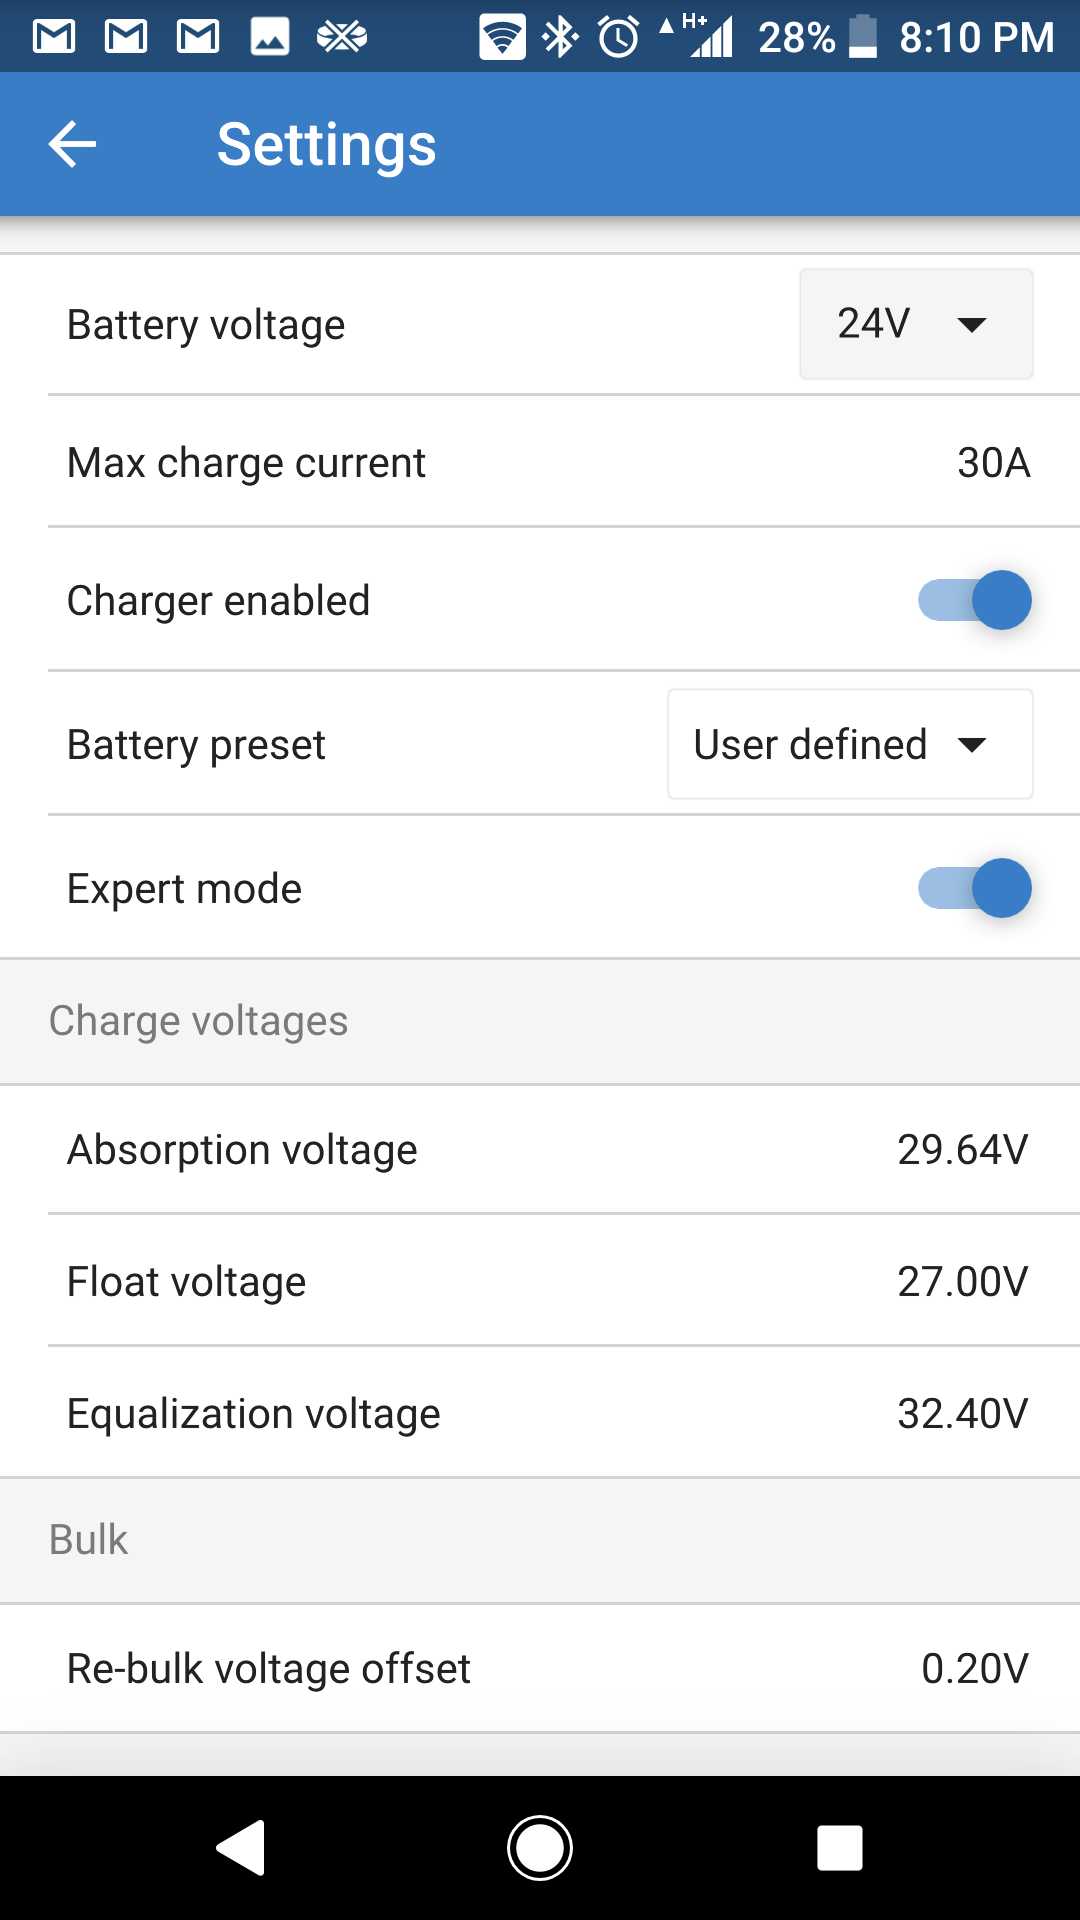This screenshot has height=1920, width=1080.
Task: Disable the Expert mode switch
Action: coord(975,888)
